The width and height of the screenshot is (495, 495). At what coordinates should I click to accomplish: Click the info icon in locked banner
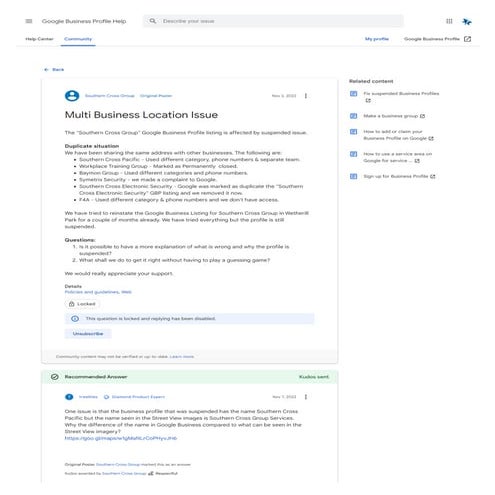(x=75, y=319)
